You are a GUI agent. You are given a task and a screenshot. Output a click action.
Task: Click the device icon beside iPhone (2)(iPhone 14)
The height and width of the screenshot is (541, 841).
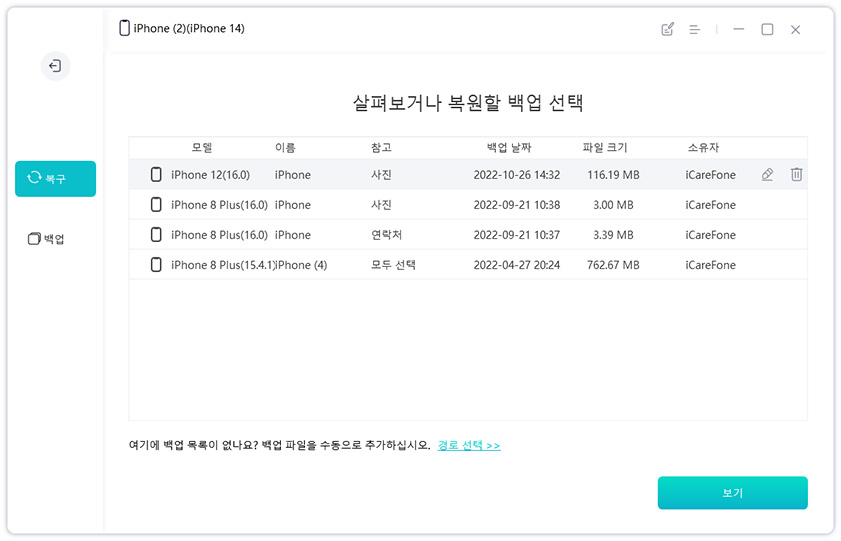[x=124, y=28]
